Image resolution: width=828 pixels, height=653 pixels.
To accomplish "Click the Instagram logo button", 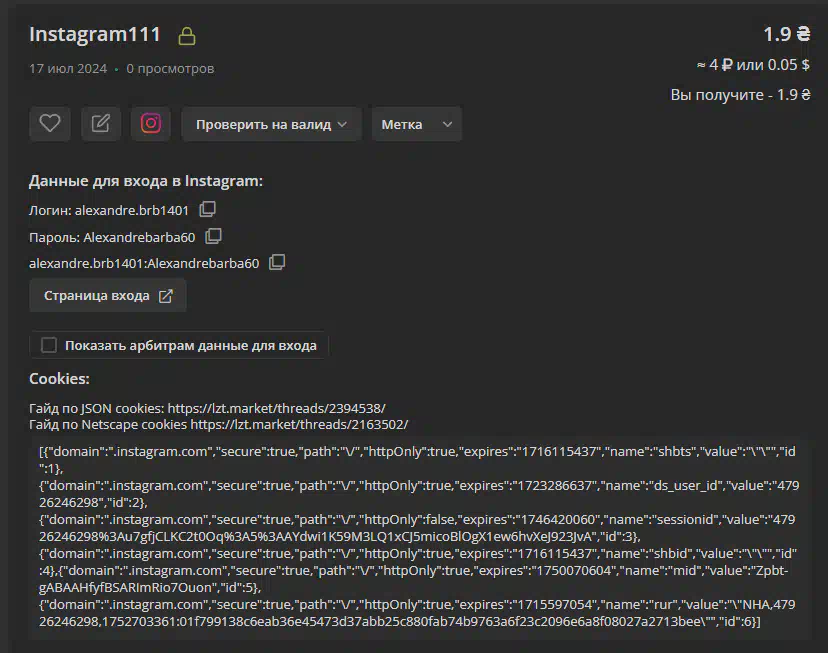I will pyautogui.click(x=151, y=124).
